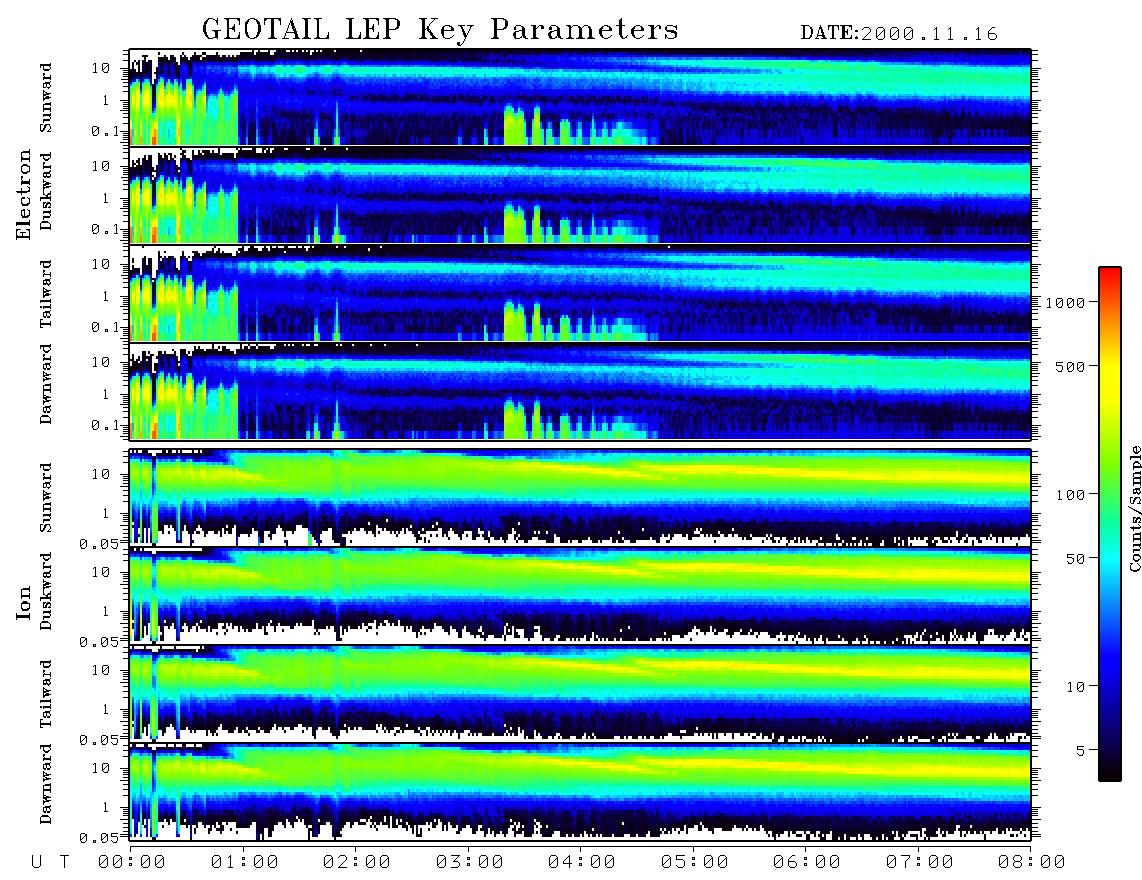The image size is (1142, 880).
Task: Select the 04:00 time tick label
Action: [582, 862]
